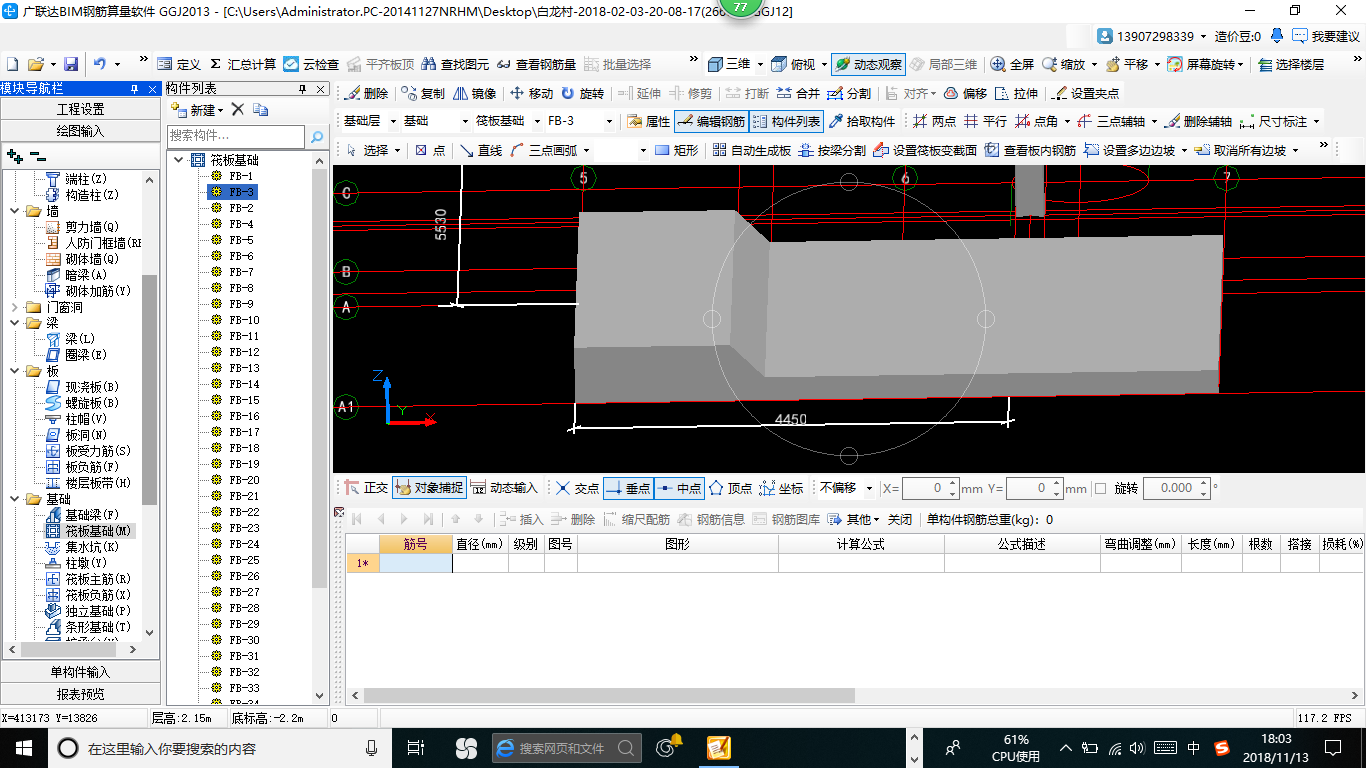
Task: Collapse 基础 folder in navigation tree
Action: click(15, 499)
